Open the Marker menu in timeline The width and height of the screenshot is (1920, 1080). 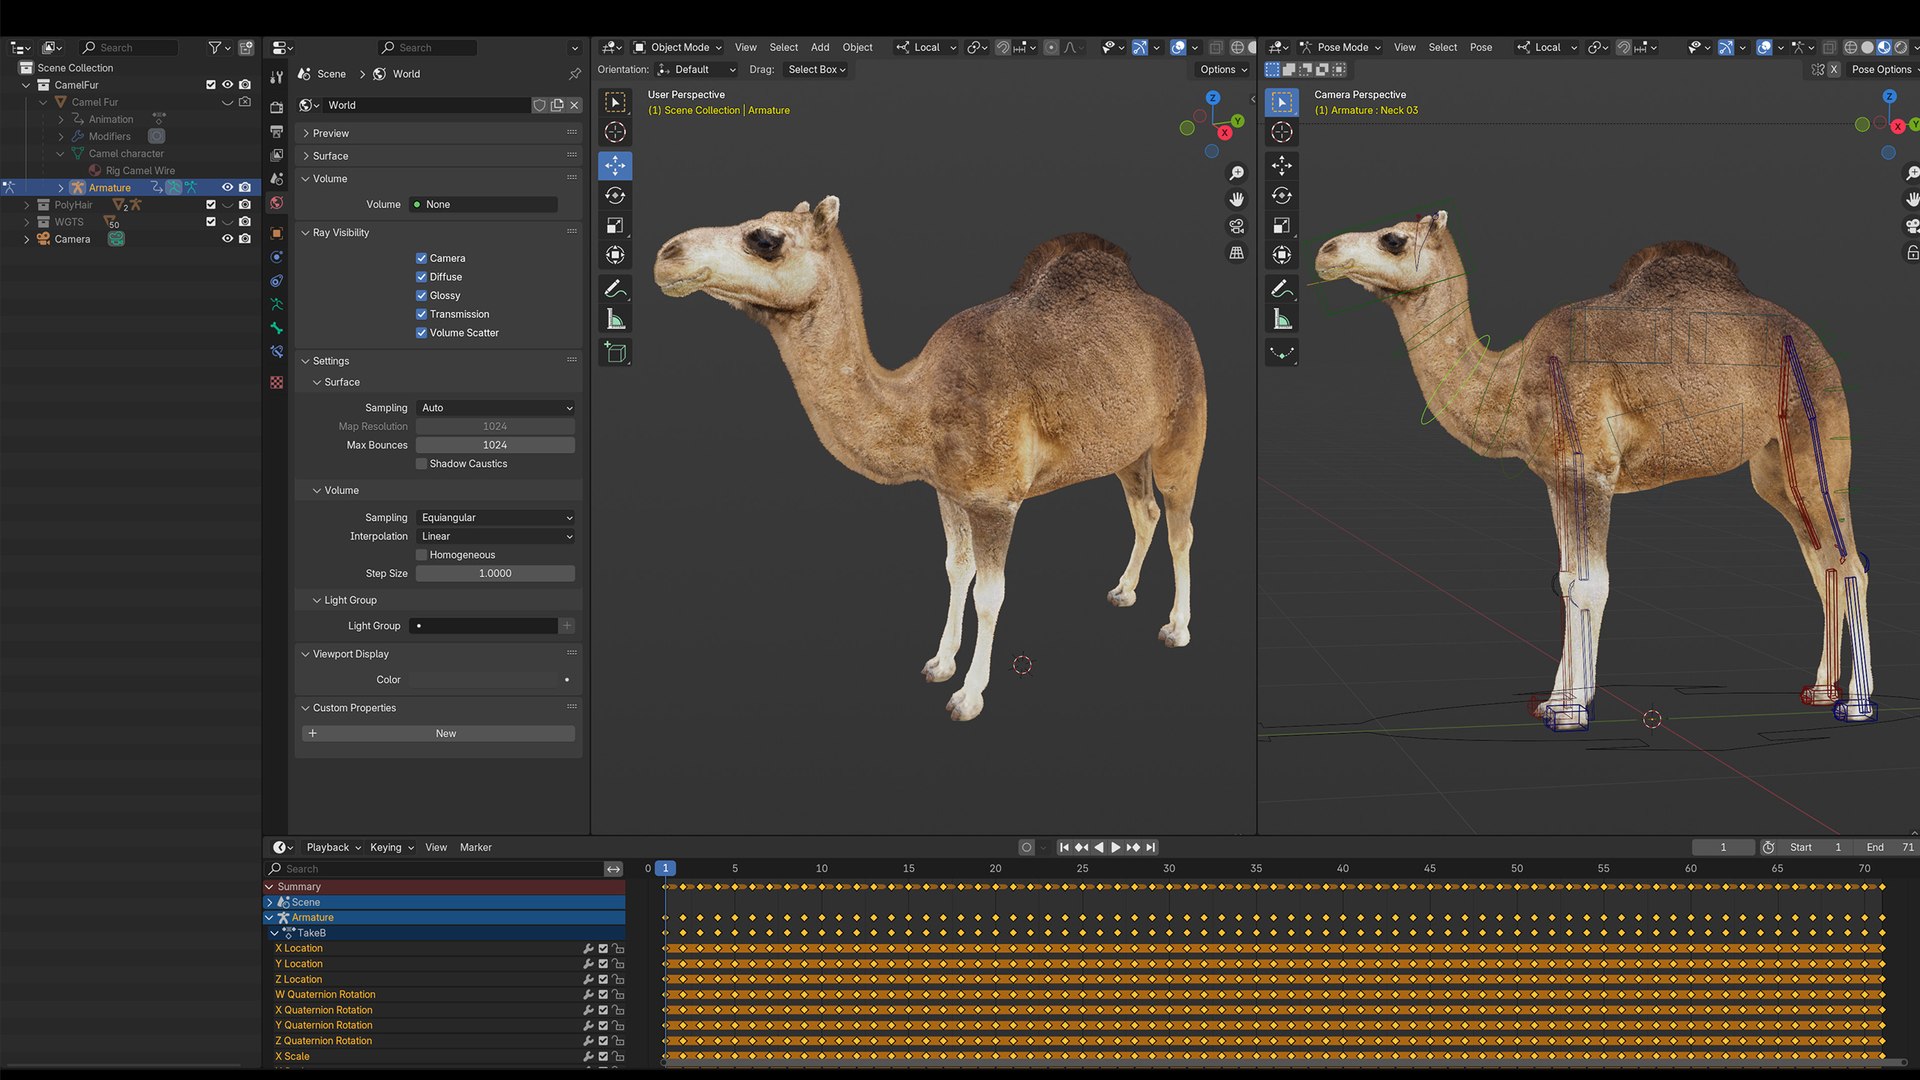(x=476, y=848)
